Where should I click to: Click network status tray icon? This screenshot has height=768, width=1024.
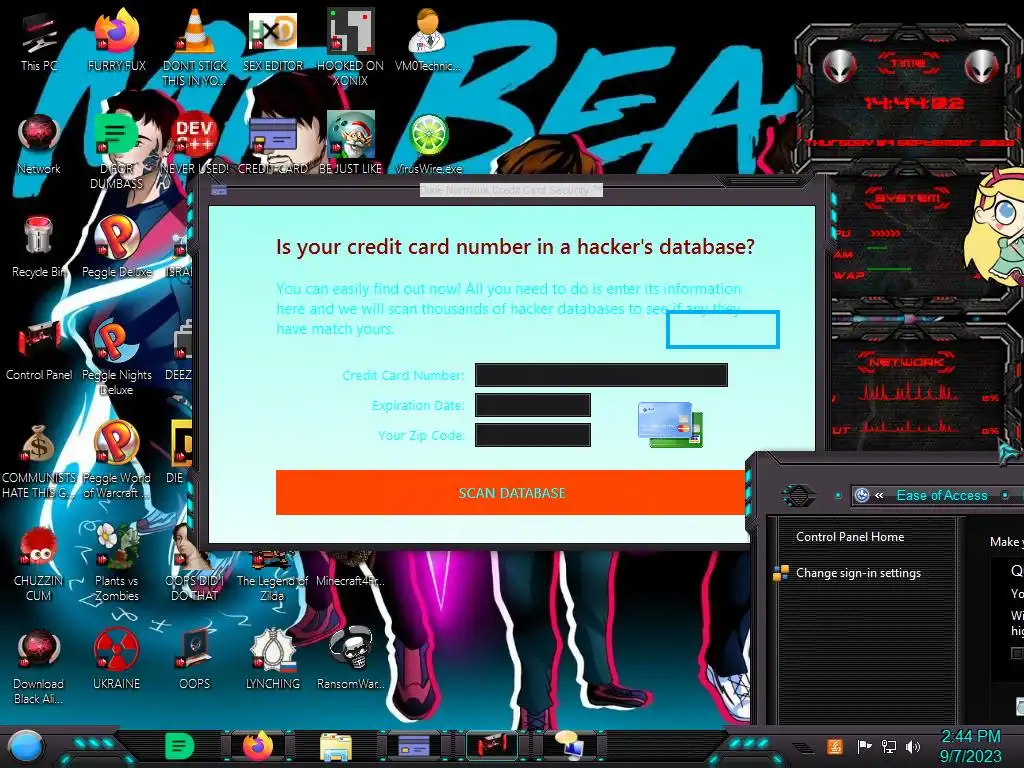pyautogui.click(x=889, y=746)
